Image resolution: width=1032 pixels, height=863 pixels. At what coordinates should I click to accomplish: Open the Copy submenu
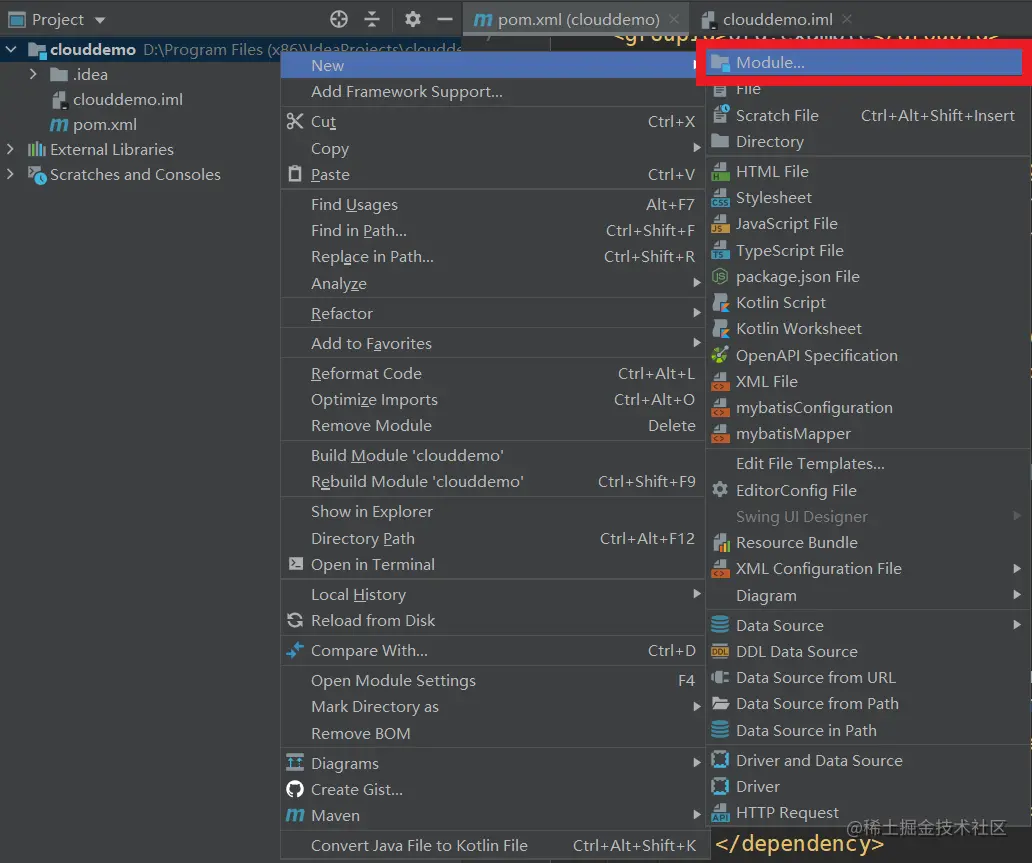490,148
